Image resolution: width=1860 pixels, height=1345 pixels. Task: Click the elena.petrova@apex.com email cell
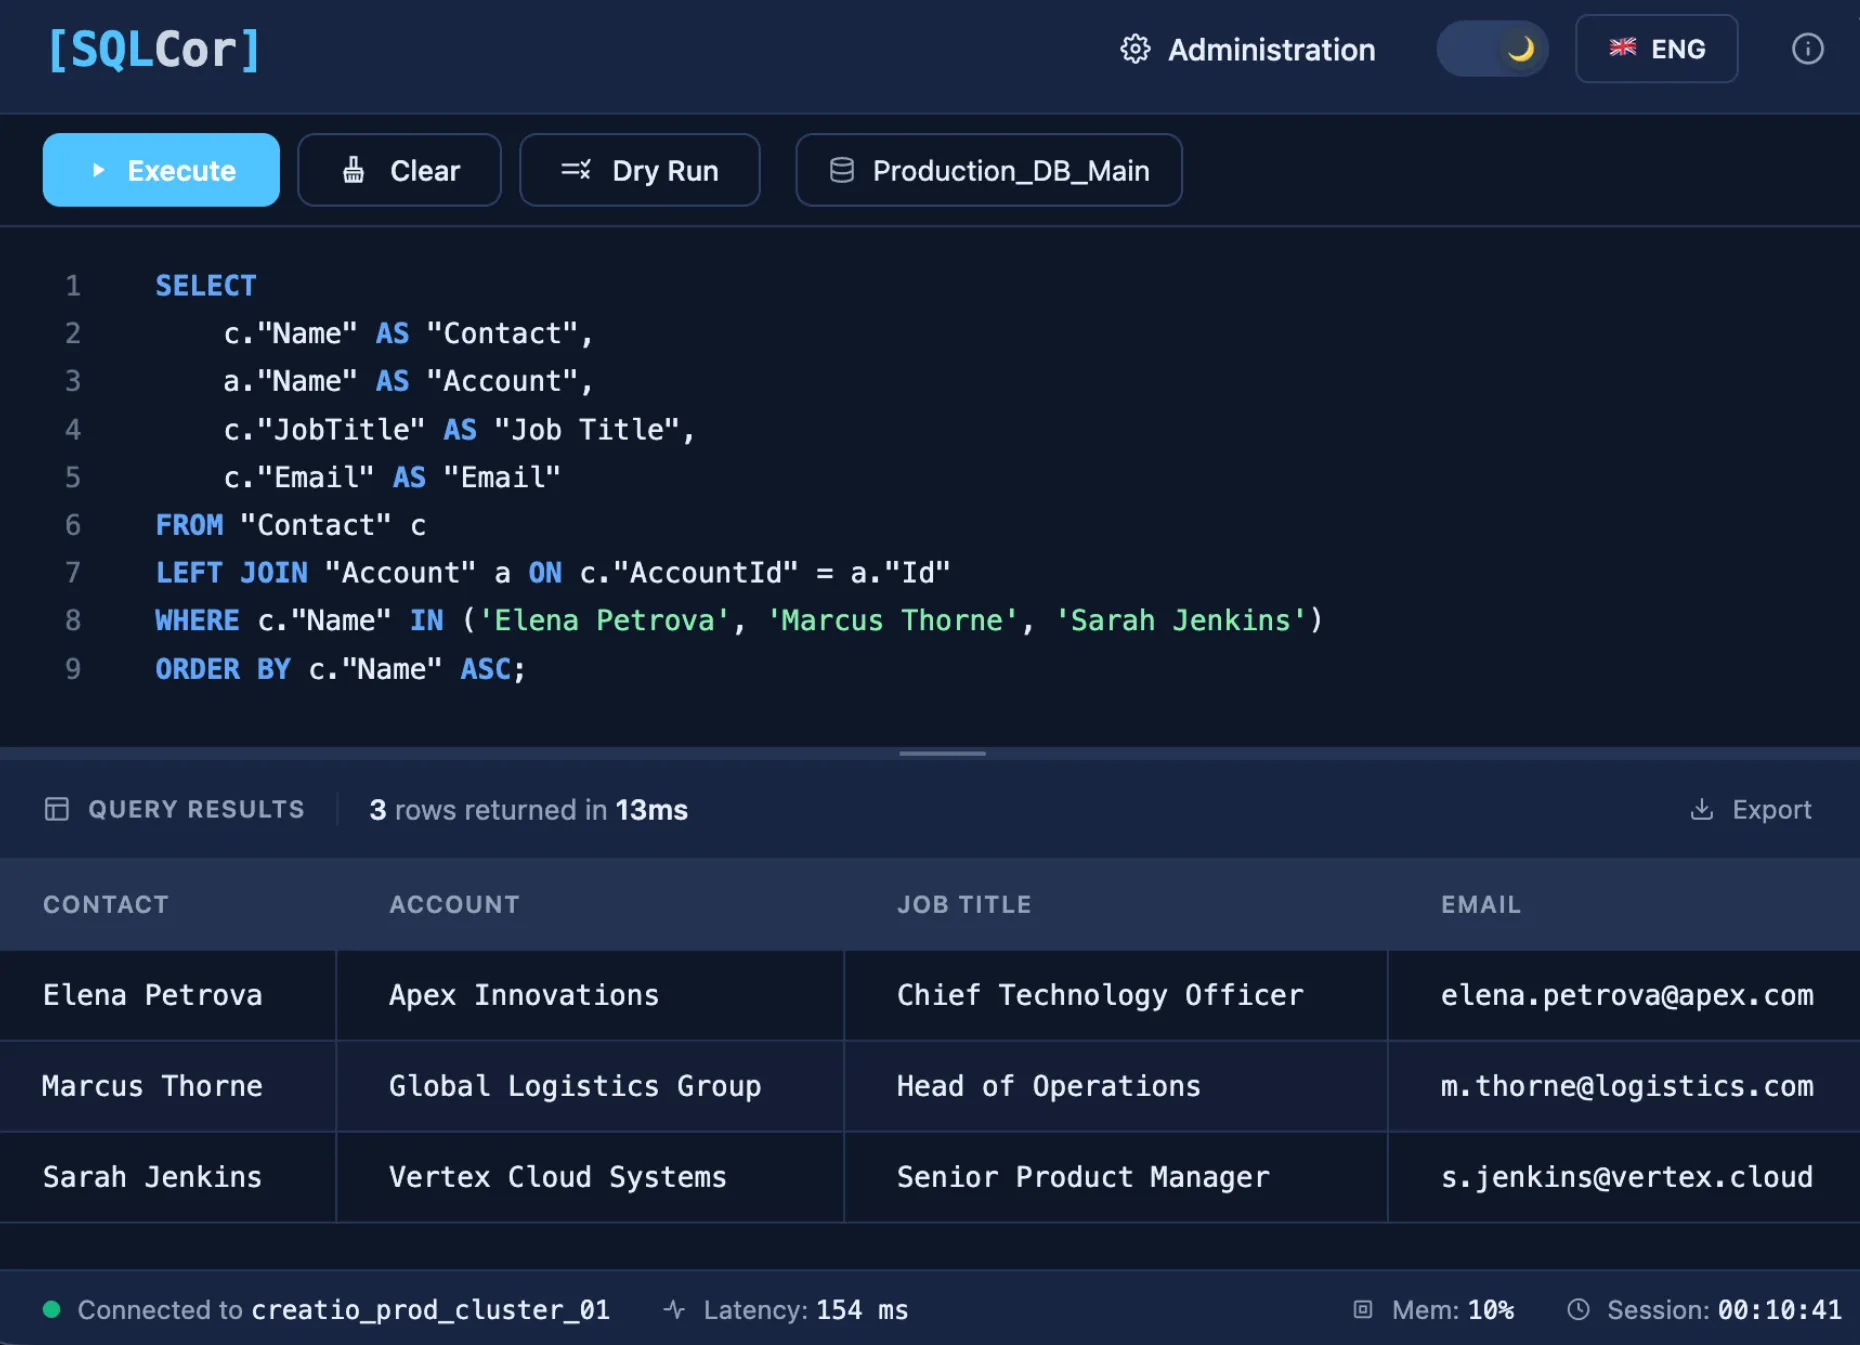[1625, 995]
